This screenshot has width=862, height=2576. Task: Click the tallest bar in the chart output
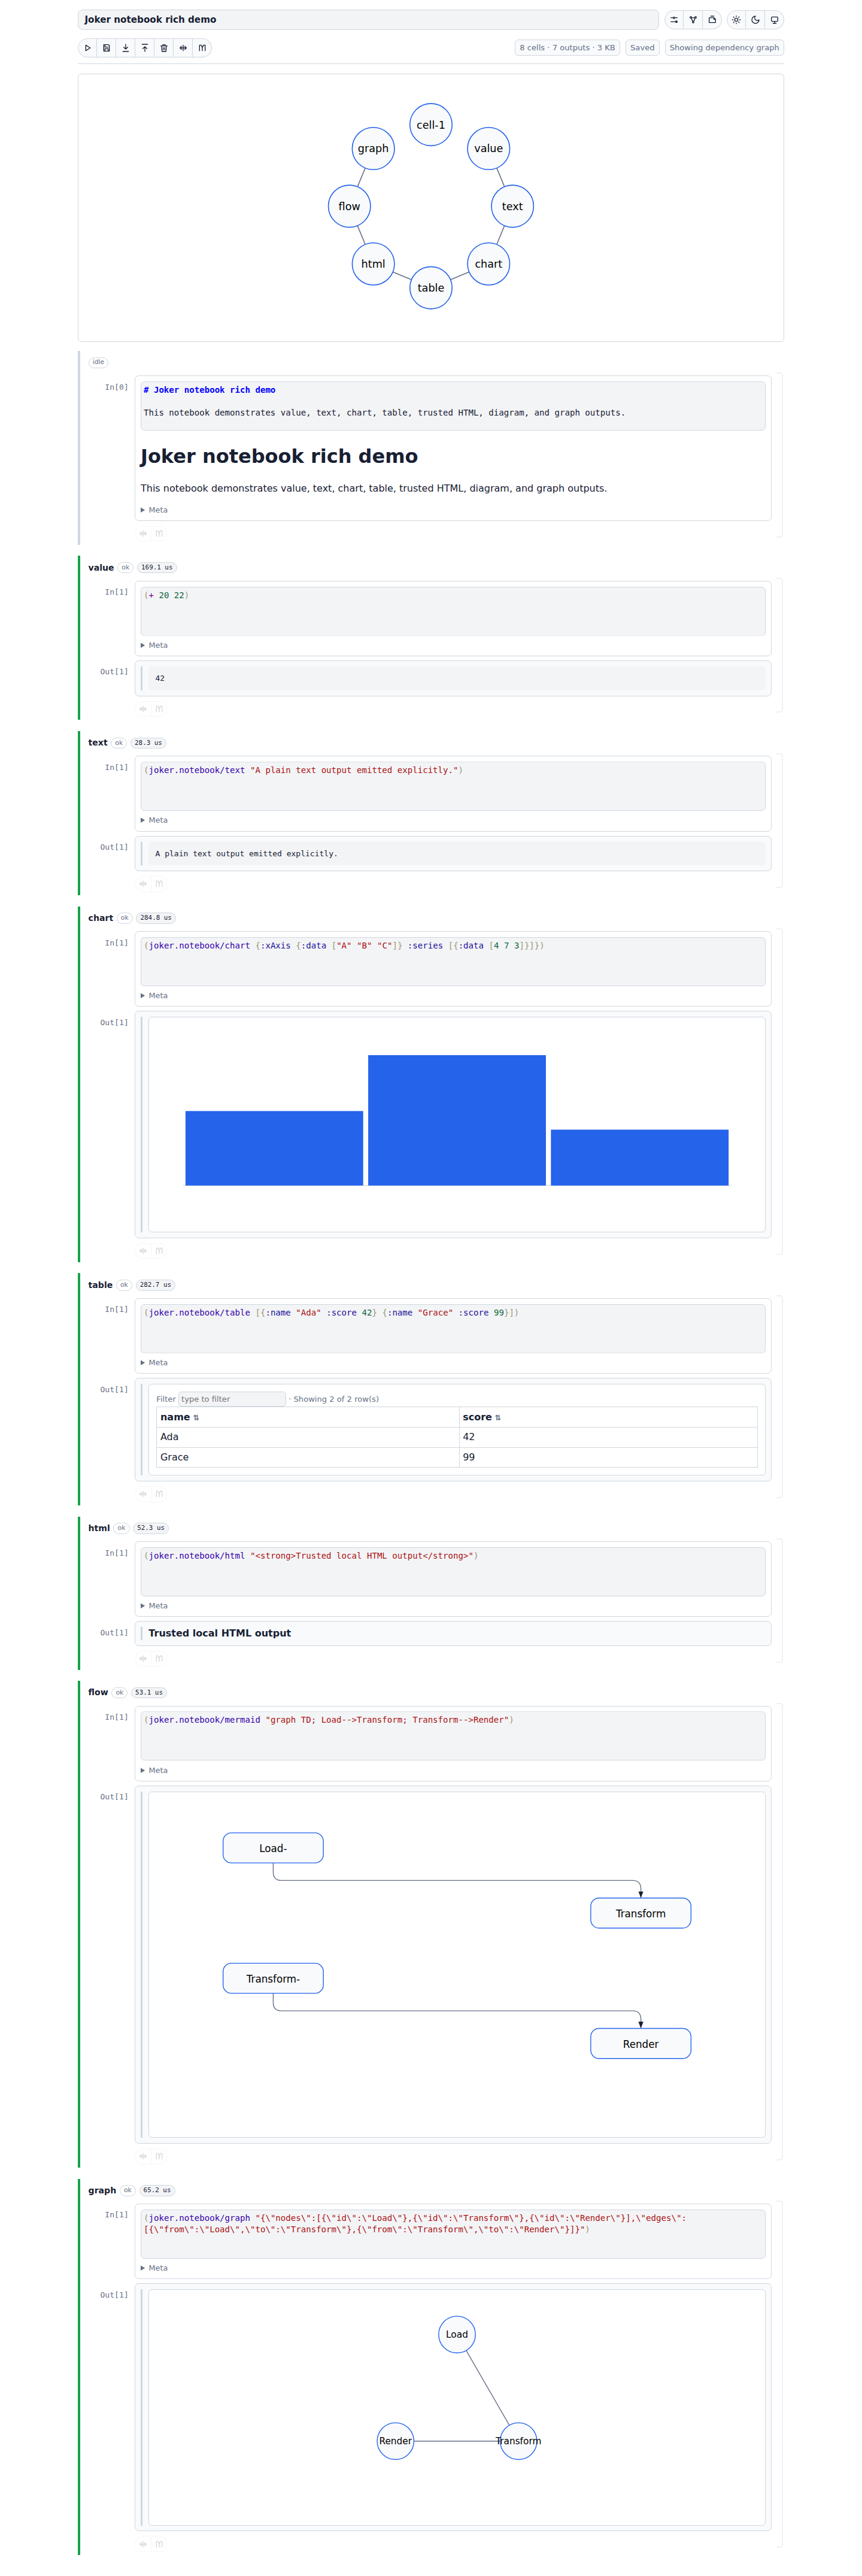click(457, 1121)
